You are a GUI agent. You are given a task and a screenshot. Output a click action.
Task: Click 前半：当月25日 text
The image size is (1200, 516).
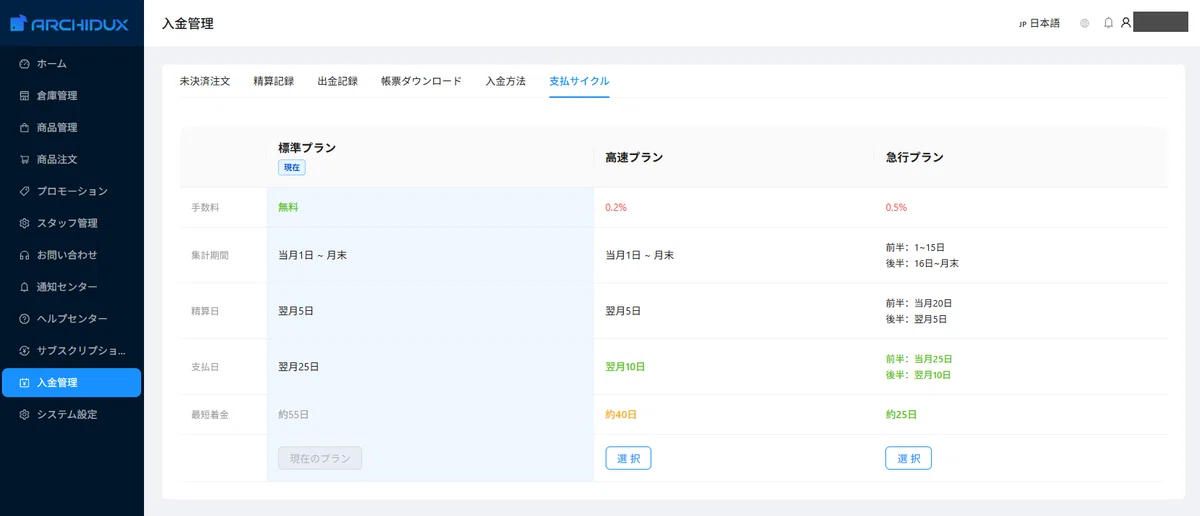pyautogui.click(x=918, y=358)
